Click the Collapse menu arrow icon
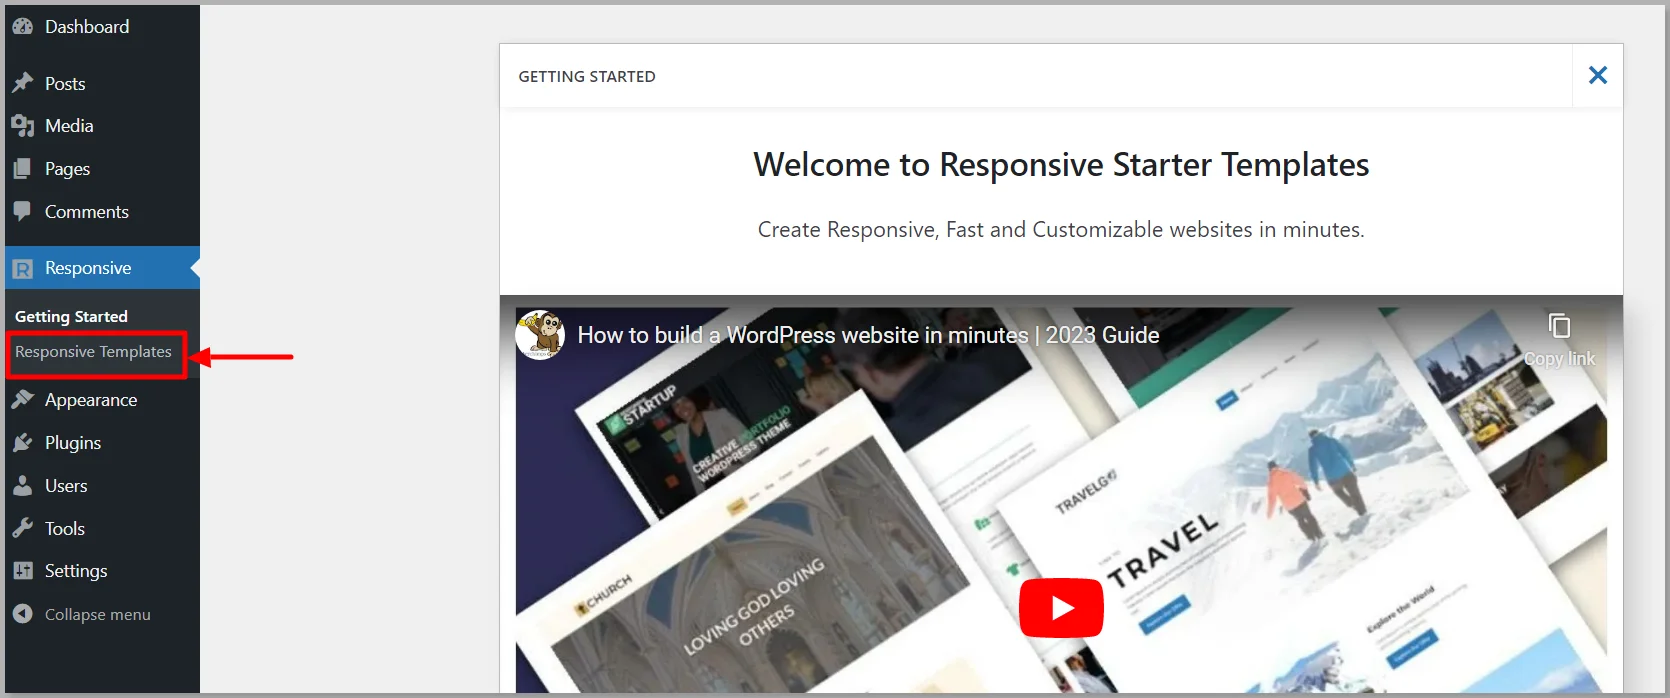This screenshot has width=1670, height=698. click(22, 614)
